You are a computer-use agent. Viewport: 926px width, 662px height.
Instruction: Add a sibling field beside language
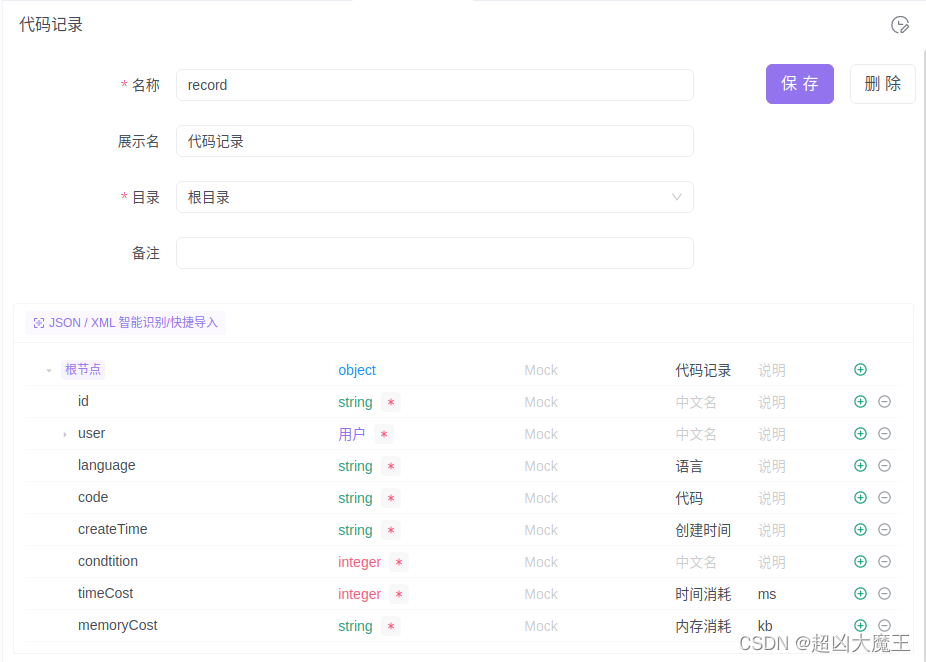[860, 465]
